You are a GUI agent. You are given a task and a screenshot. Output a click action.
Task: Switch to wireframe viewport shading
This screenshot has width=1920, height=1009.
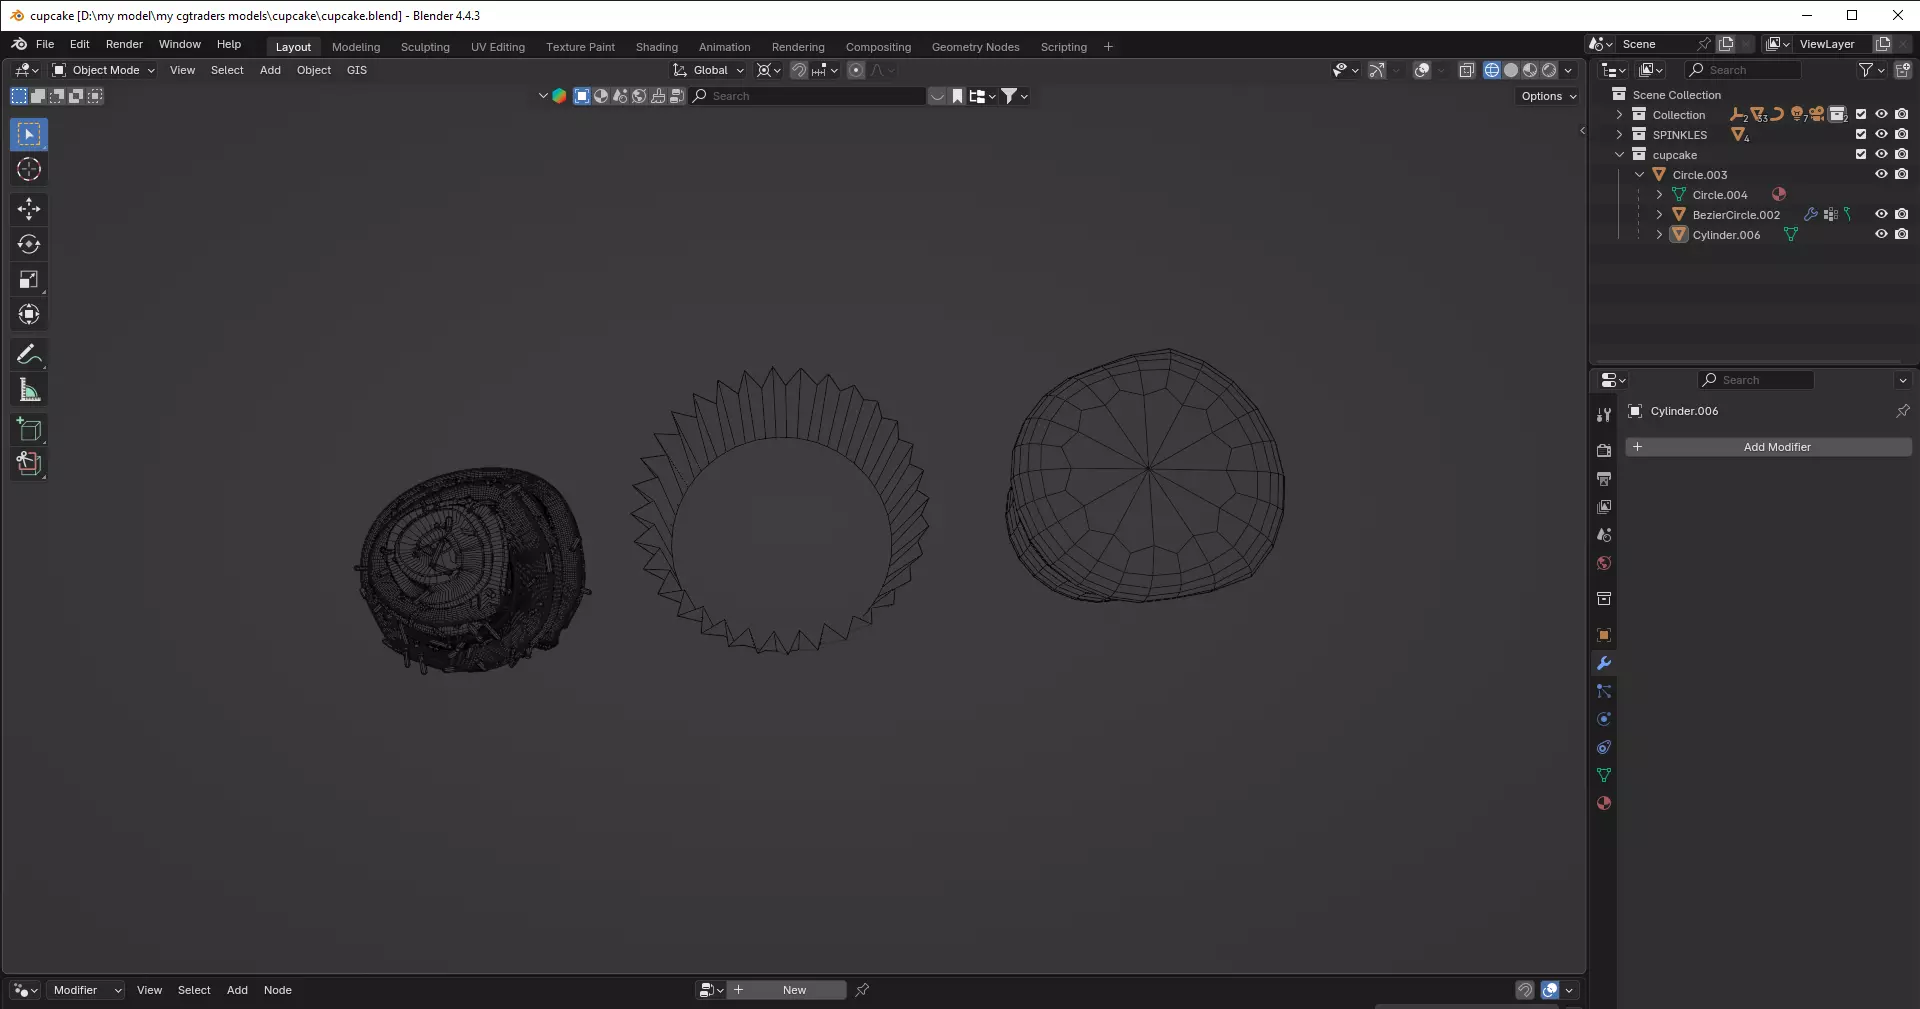[x=1492, y=70]
